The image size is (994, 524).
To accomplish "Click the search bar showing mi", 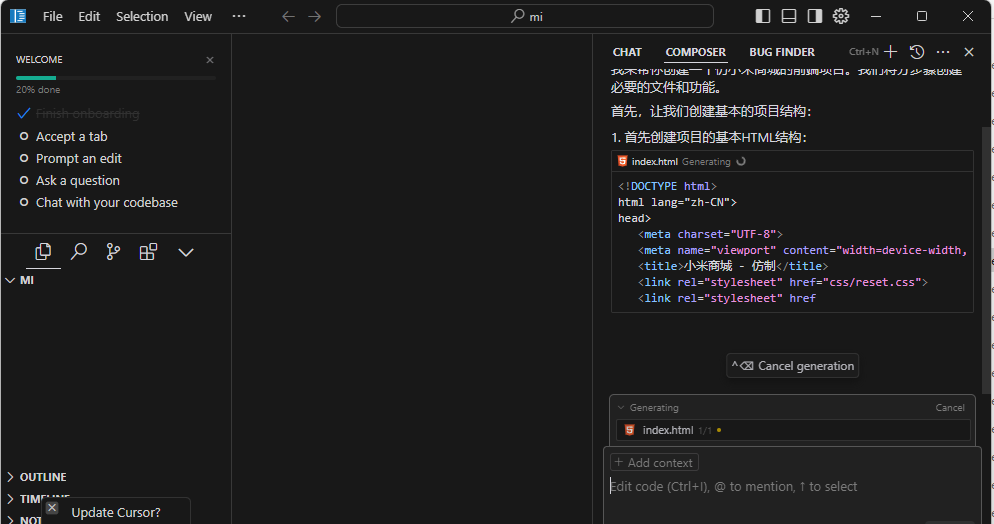I will click(525, 16).
